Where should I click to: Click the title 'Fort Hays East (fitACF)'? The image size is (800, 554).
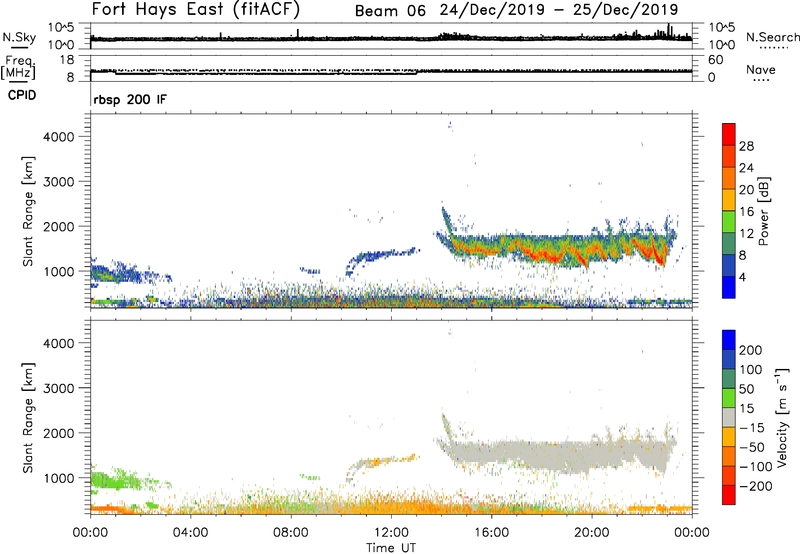click(196, 9)
